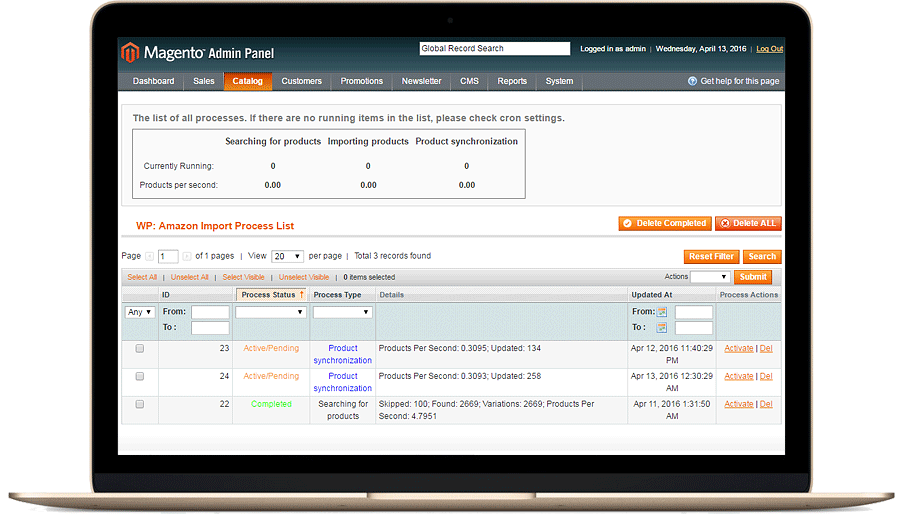This screenshot has width=900, height=515.
Task: Open the per page View dropdown
Action: 288,256
